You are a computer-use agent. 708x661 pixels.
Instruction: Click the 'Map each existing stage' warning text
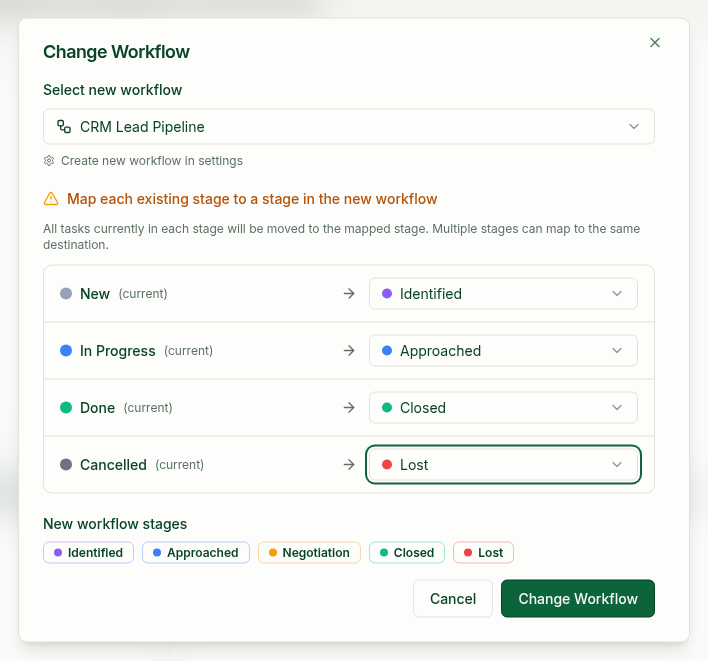click(x=252, y=199)
